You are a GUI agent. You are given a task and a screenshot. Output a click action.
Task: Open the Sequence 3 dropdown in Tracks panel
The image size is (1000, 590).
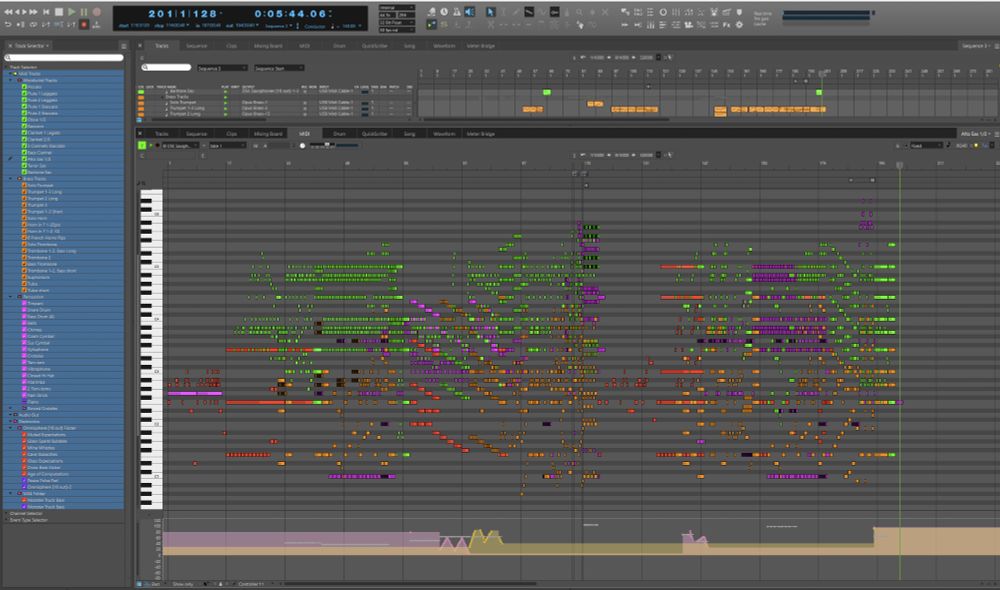[x=221, y=68]
